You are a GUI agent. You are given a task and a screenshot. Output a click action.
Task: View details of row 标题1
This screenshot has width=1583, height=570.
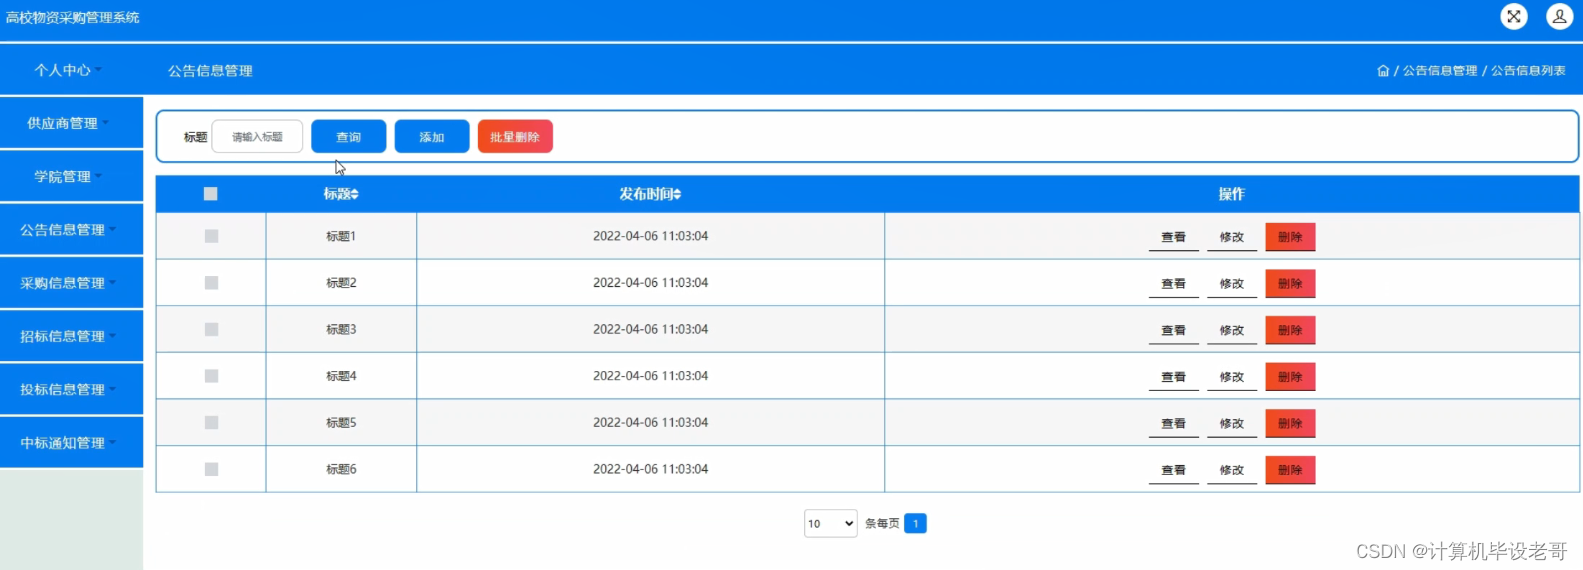point(1173,237)
